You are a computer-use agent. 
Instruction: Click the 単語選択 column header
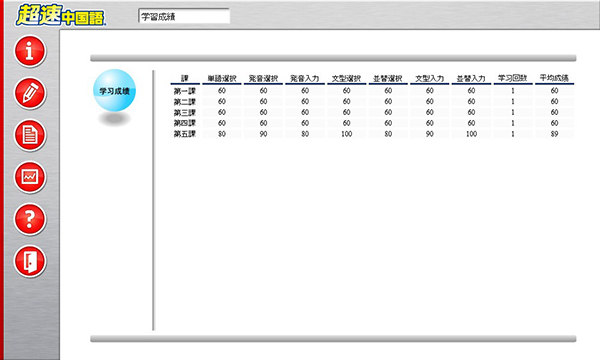coord(222,78)
